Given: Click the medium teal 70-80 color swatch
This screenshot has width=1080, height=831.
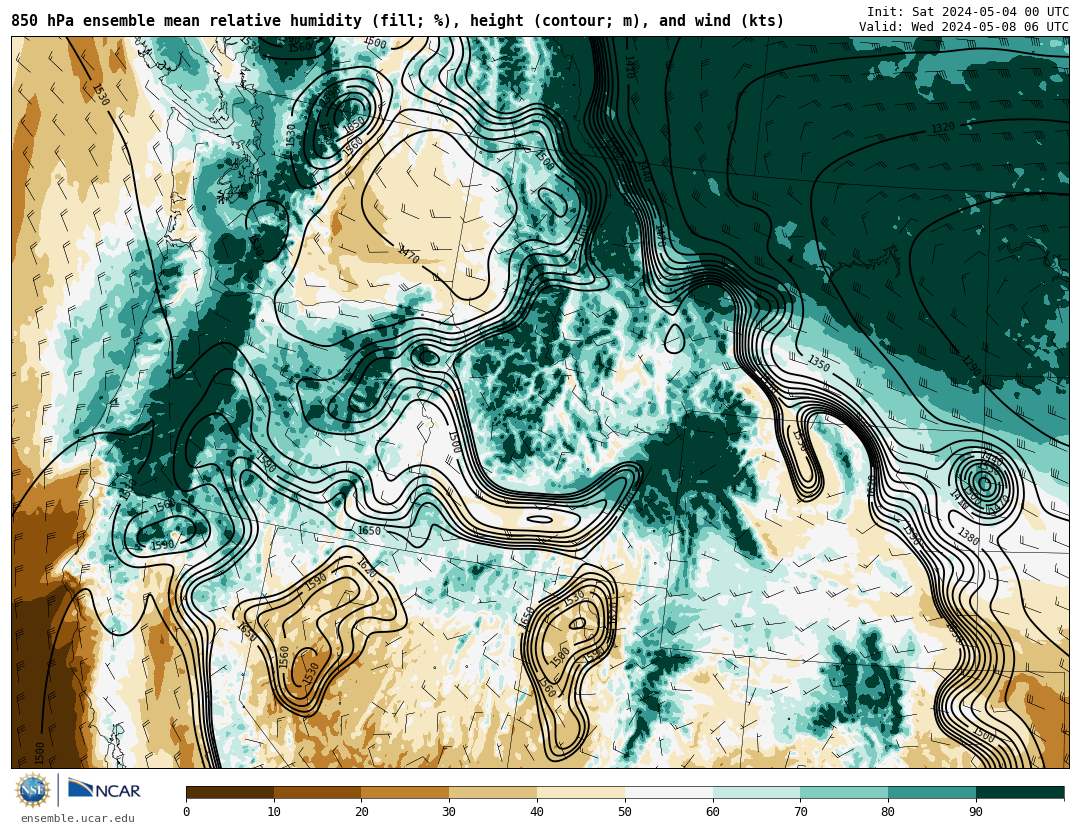Looking at the screenshot, I should 844,792.
